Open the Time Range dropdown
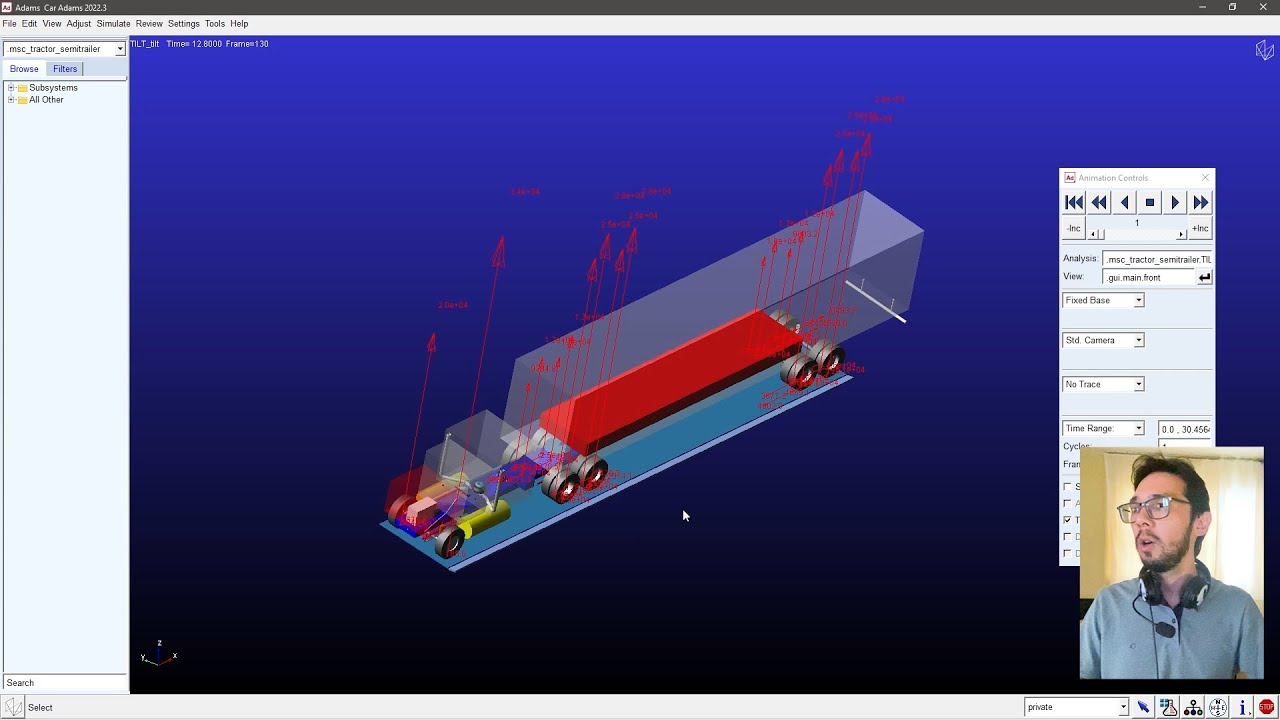1280x720 pixels. tap(1103, 428)
